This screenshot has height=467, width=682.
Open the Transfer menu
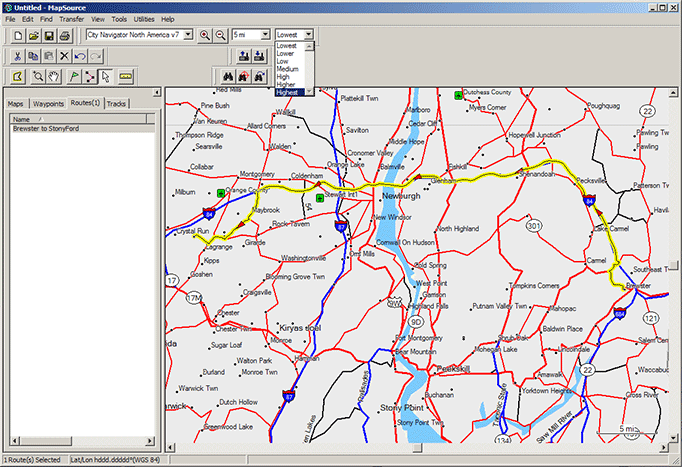(72, 19)
